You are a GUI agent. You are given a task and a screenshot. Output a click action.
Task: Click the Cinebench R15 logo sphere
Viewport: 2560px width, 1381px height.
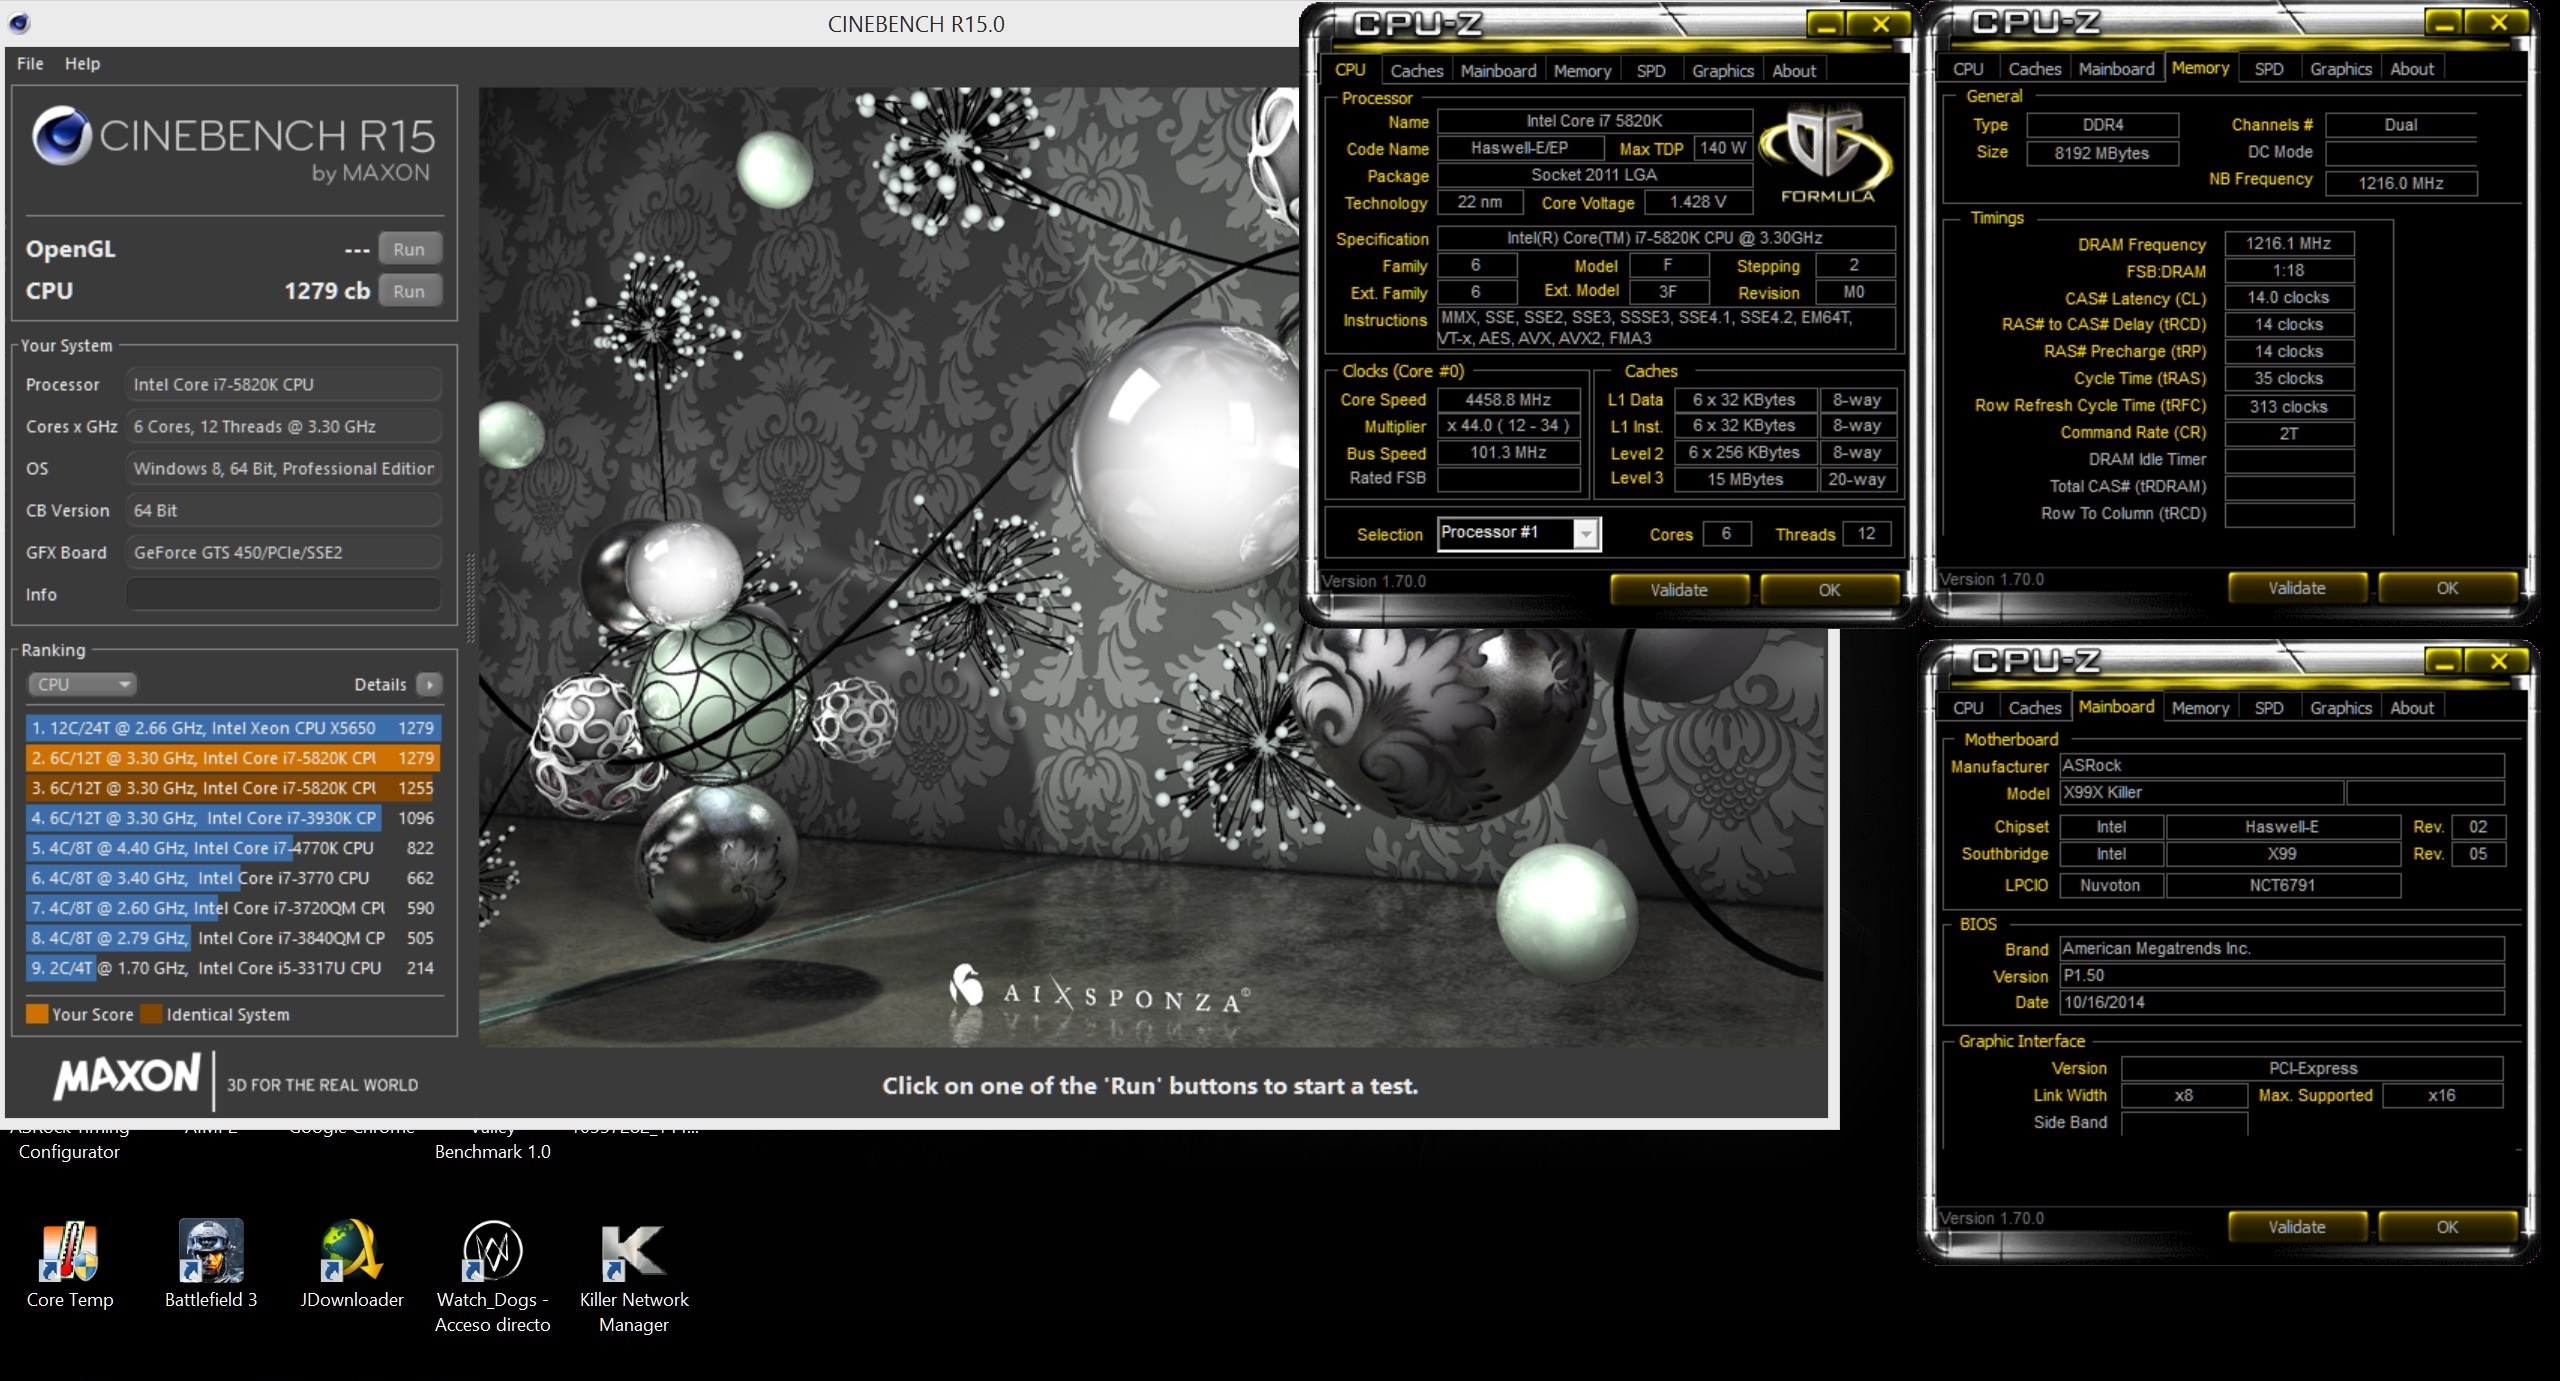click(x=62, y=135)
